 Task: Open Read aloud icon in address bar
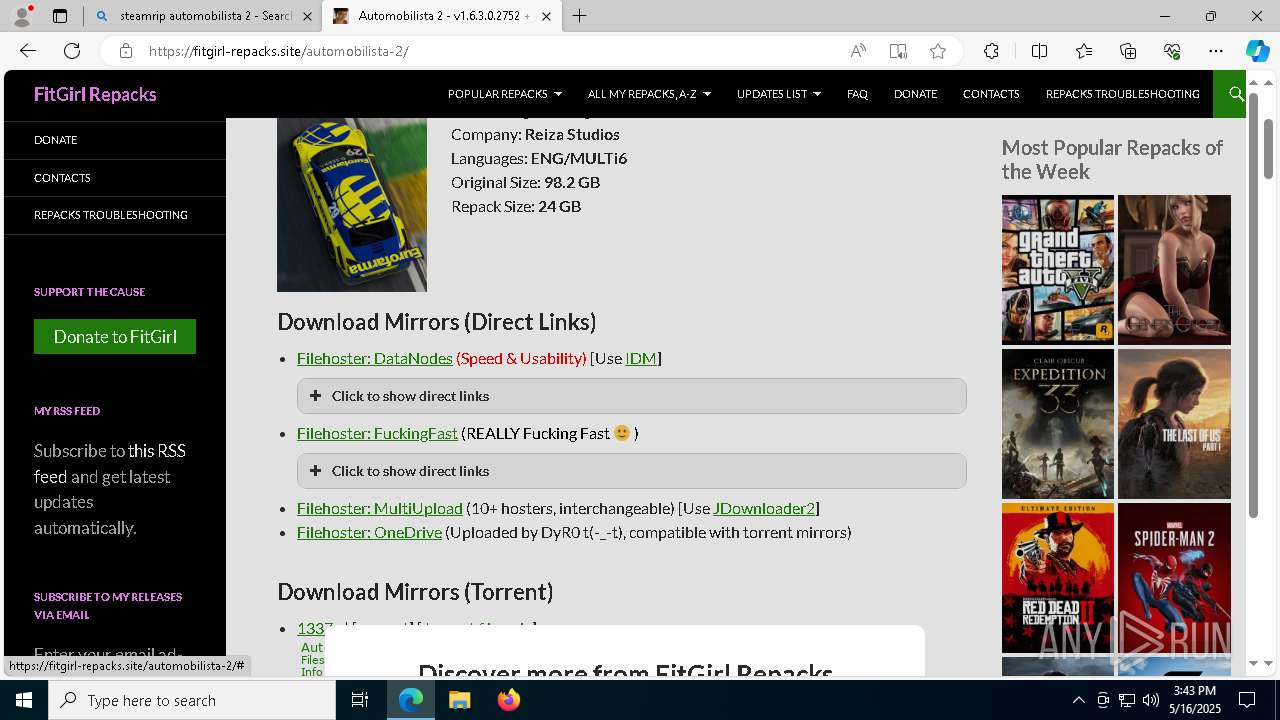pos(858,51)
